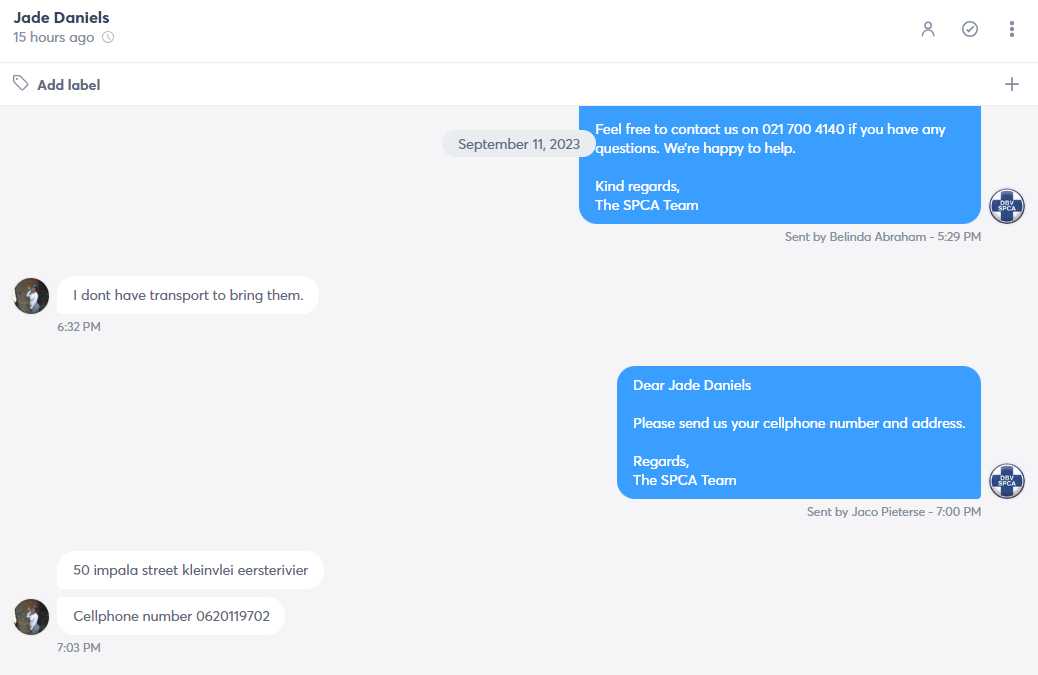Click customer avatar next to cellphone message
The height and width of the screenshot is (675, 1038).
point(31,617)
